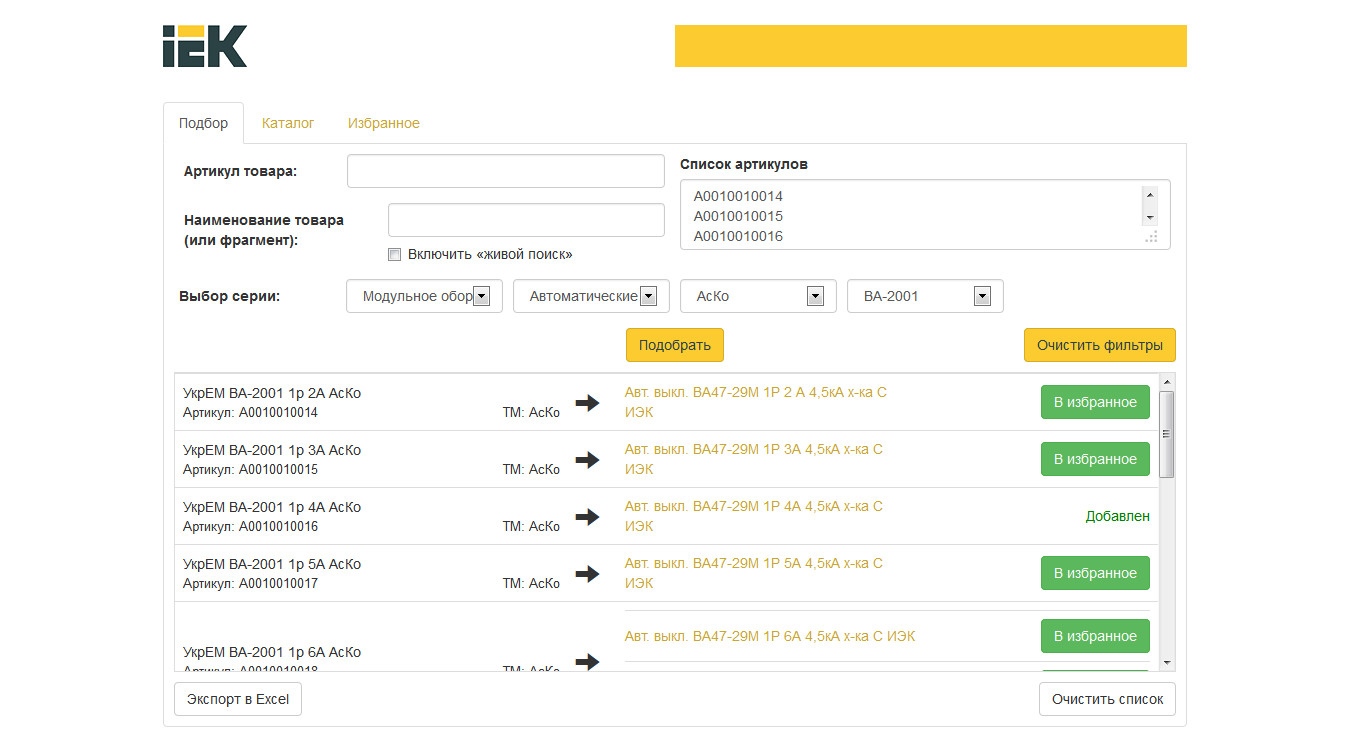Click the article list scroll up arrow
This screenshot has height=747, width=1349.
pos(1150,195)
